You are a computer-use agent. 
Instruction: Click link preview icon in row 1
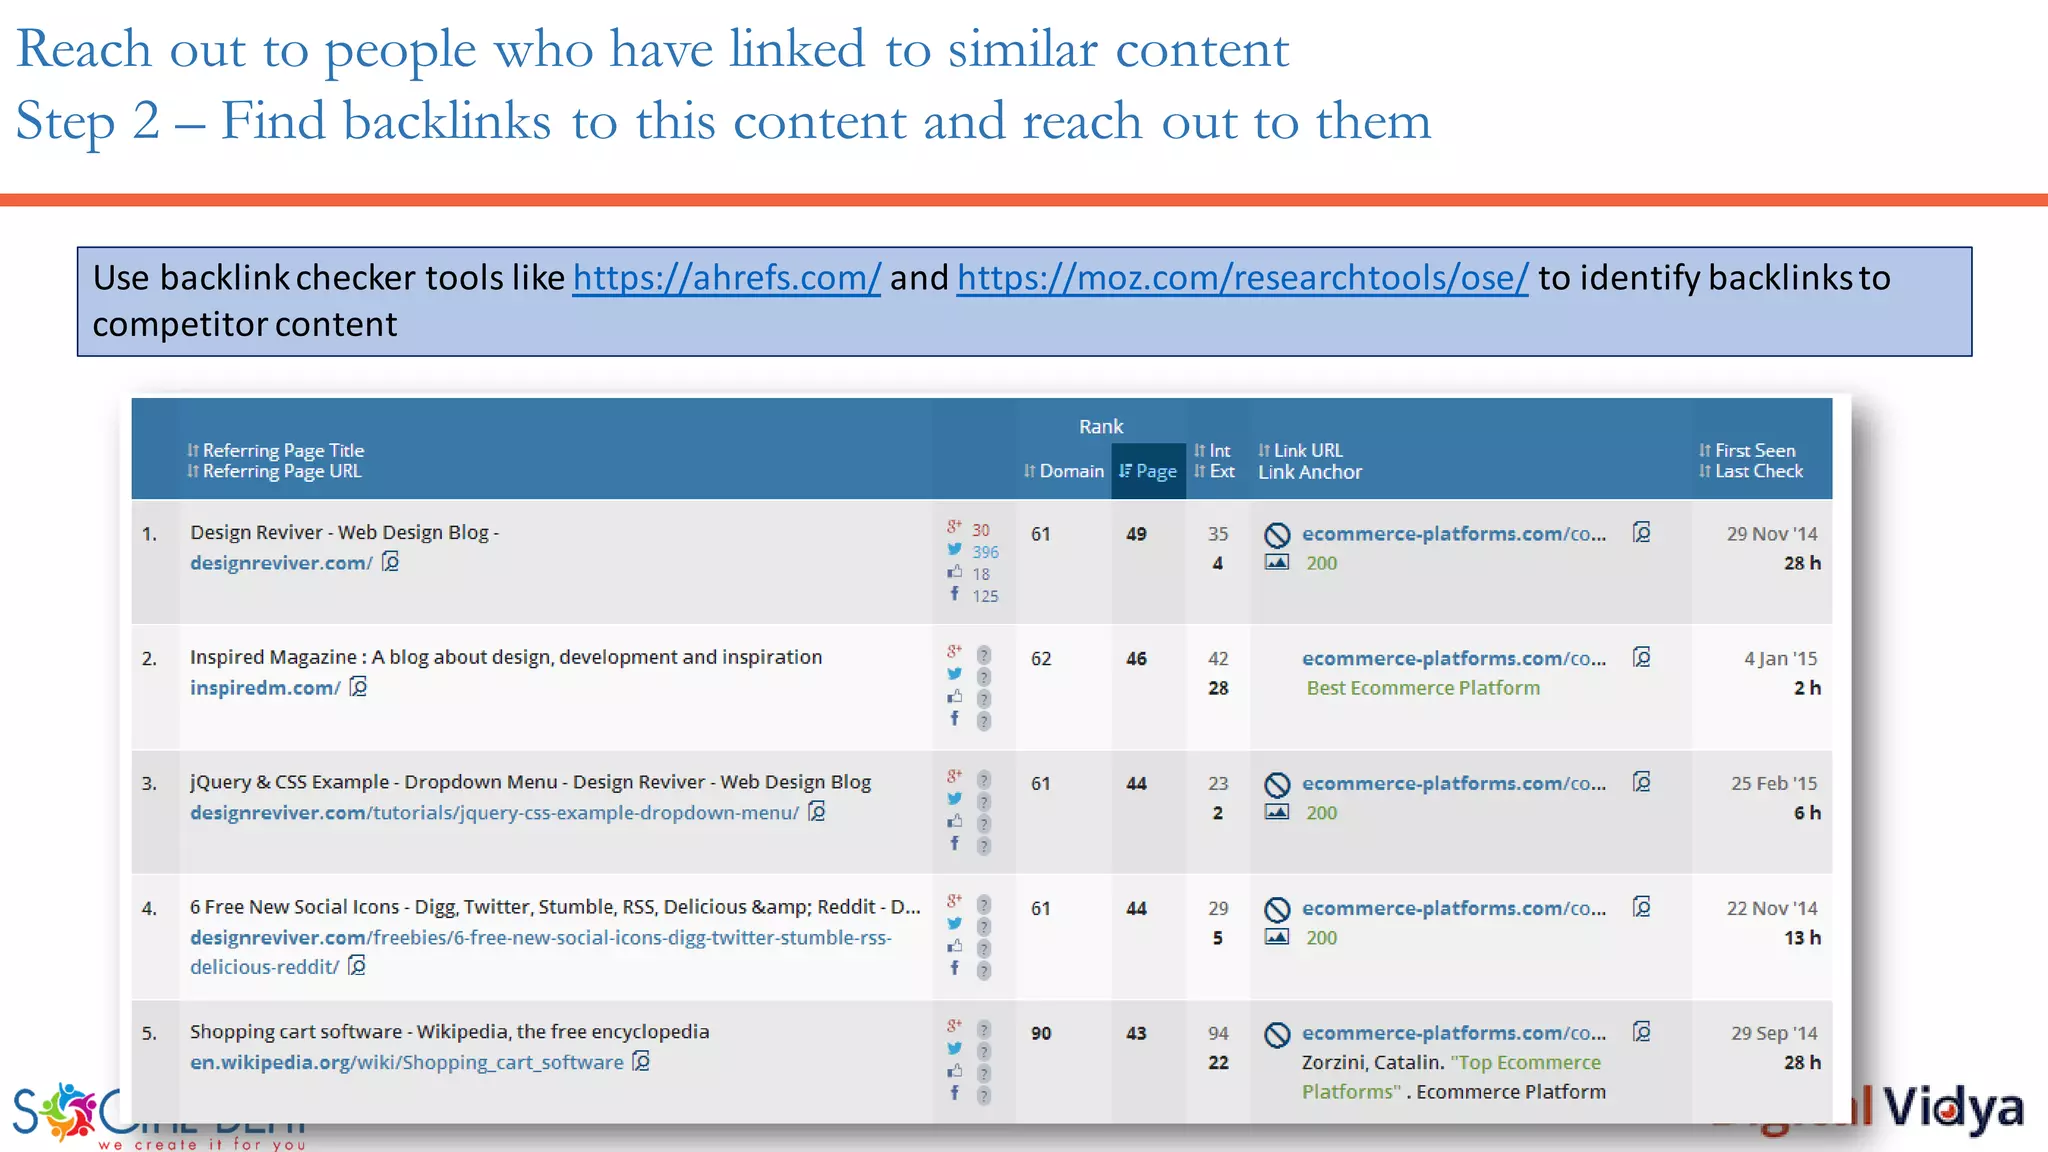1642,532
